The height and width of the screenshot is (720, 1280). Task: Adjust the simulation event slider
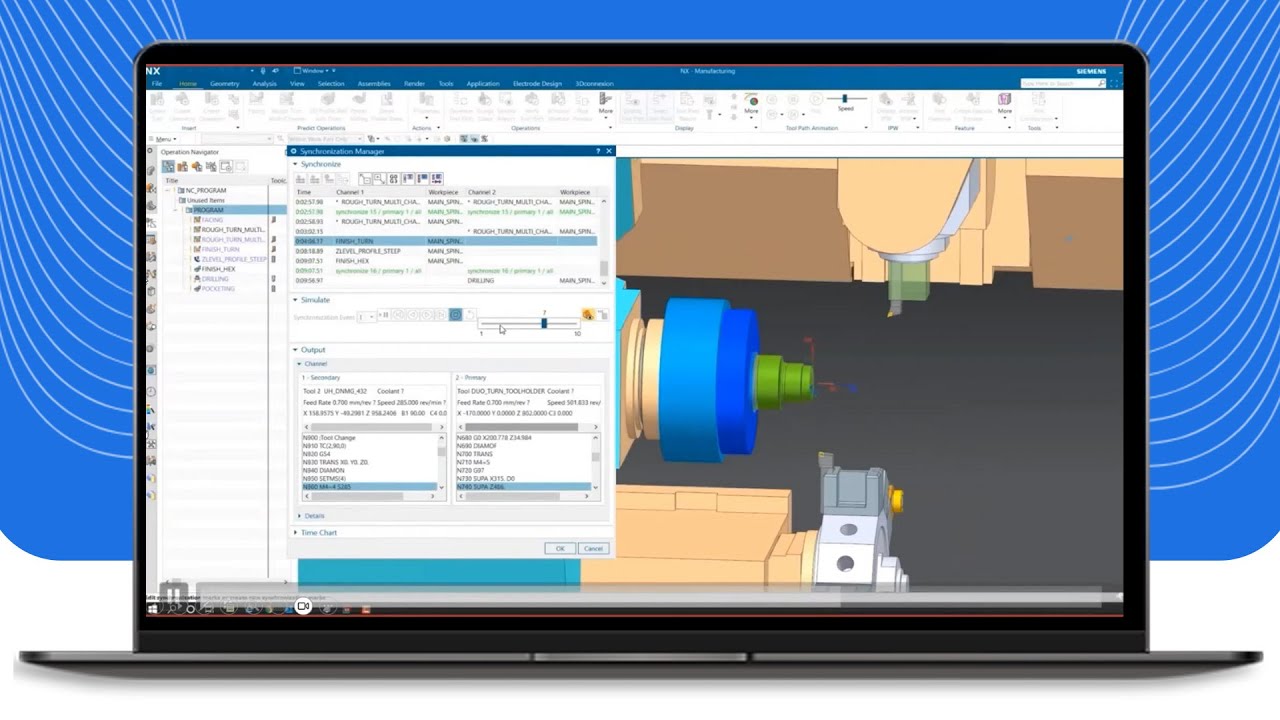544,323
